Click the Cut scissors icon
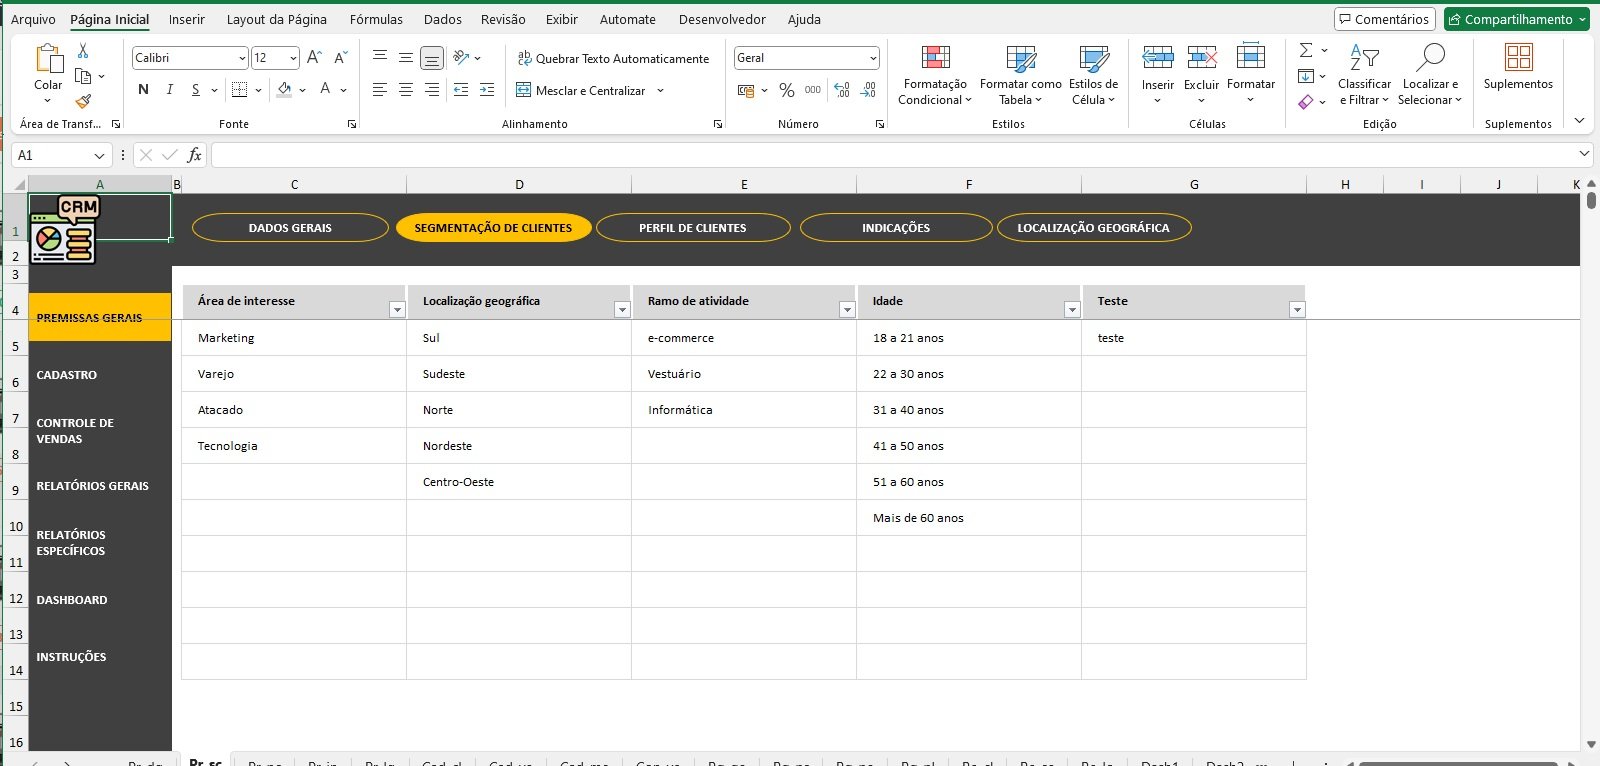Viewport: 1600px width, 766px height. 83,51
